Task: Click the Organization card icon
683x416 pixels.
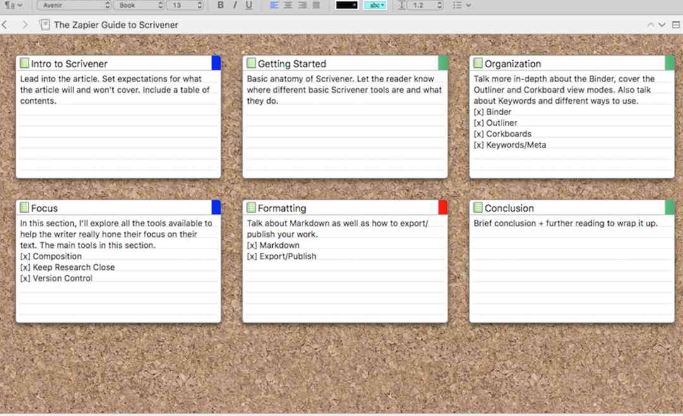Action: pos(478,63)
